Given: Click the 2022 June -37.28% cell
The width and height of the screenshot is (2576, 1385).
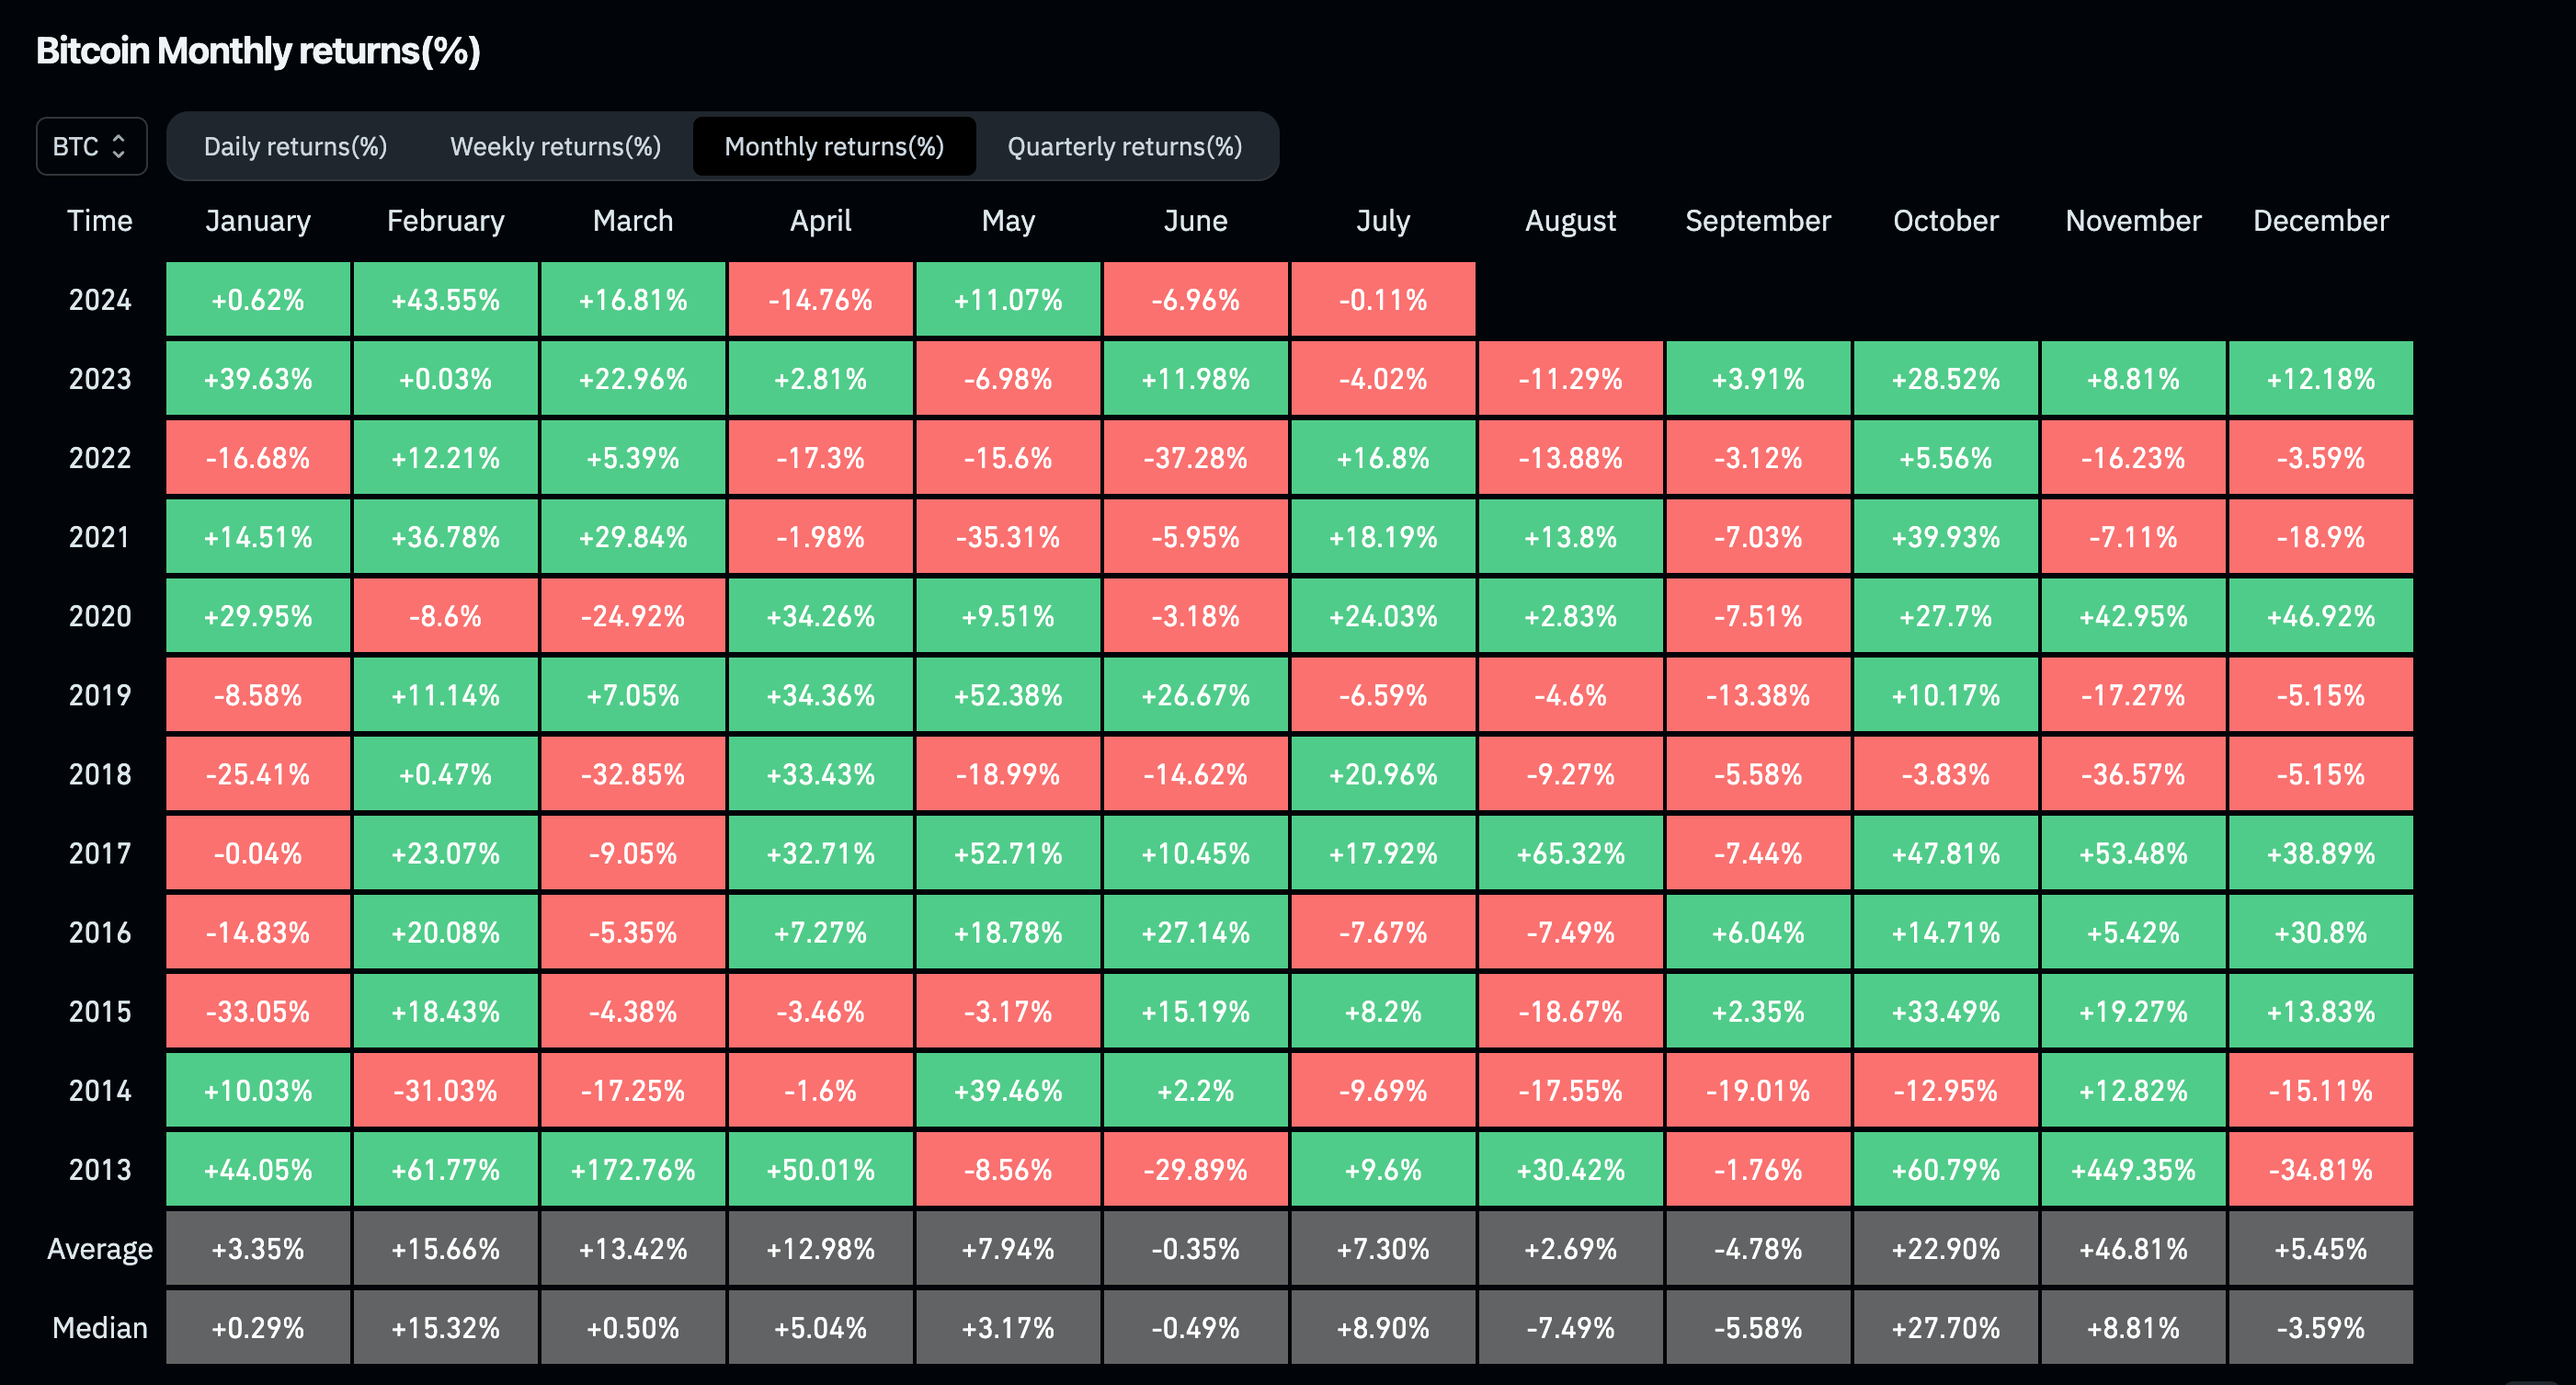Looking at the screenshot, I should [x=1195, y=458].
